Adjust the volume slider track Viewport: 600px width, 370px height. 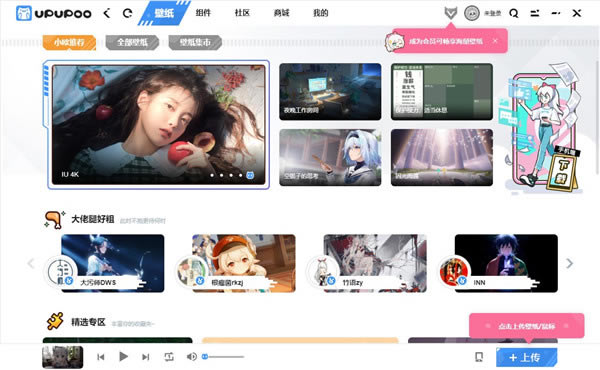[x=223, y=357]
